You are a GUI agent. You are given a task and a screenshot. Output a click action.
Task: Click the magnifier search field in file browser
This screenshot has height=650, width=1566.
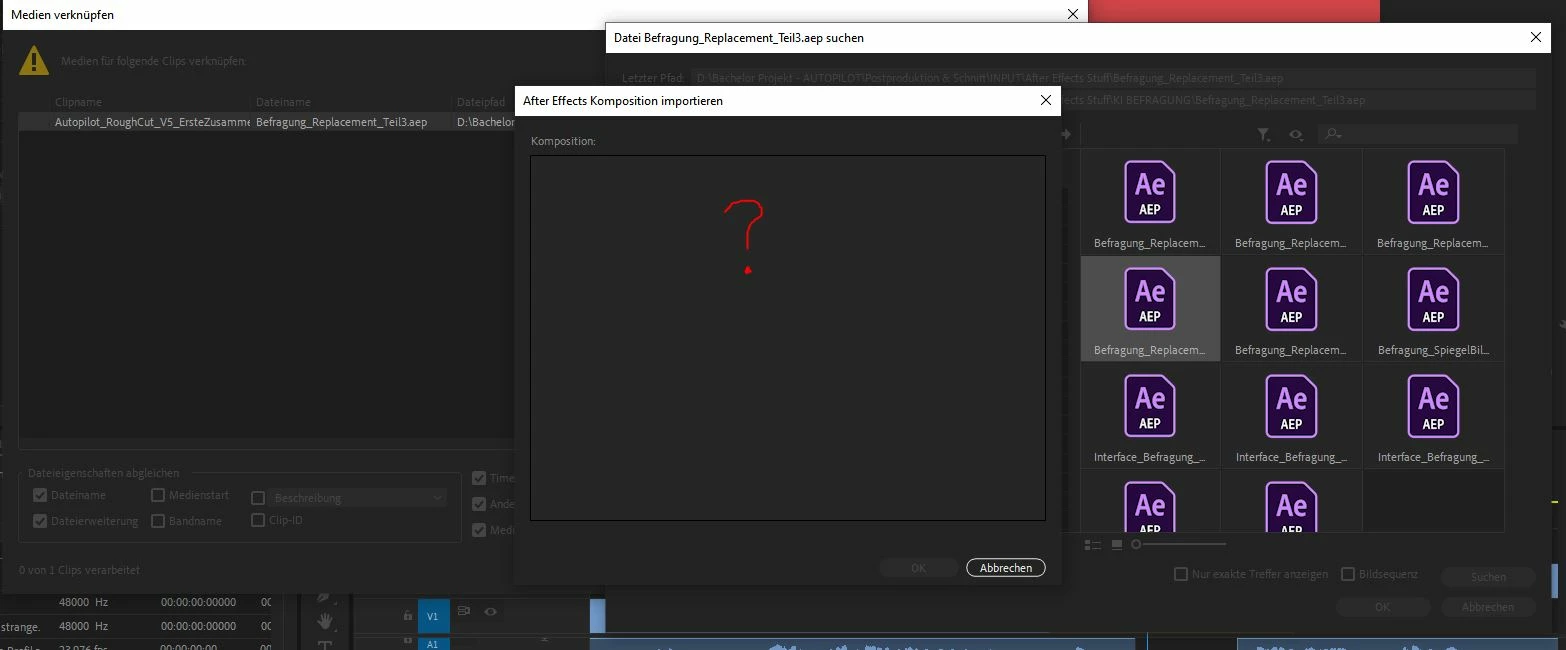[x=1418, y=134]
